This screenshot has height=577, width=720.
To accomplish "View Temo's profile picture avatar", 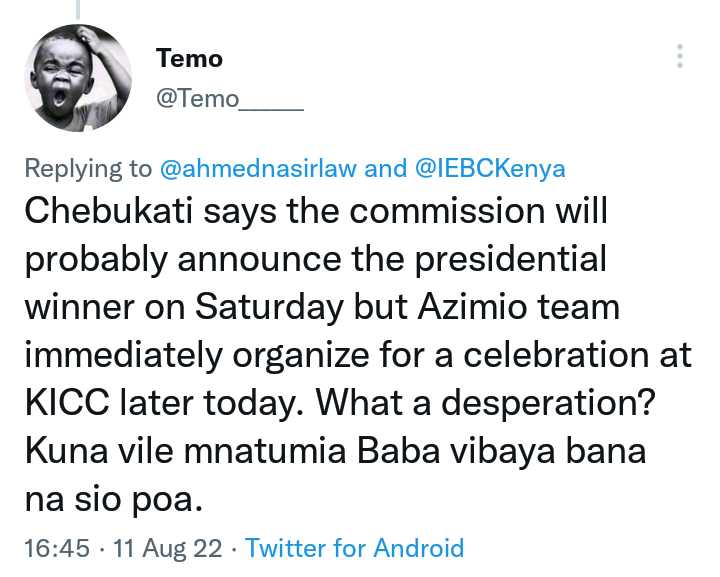I will [78, 78].
